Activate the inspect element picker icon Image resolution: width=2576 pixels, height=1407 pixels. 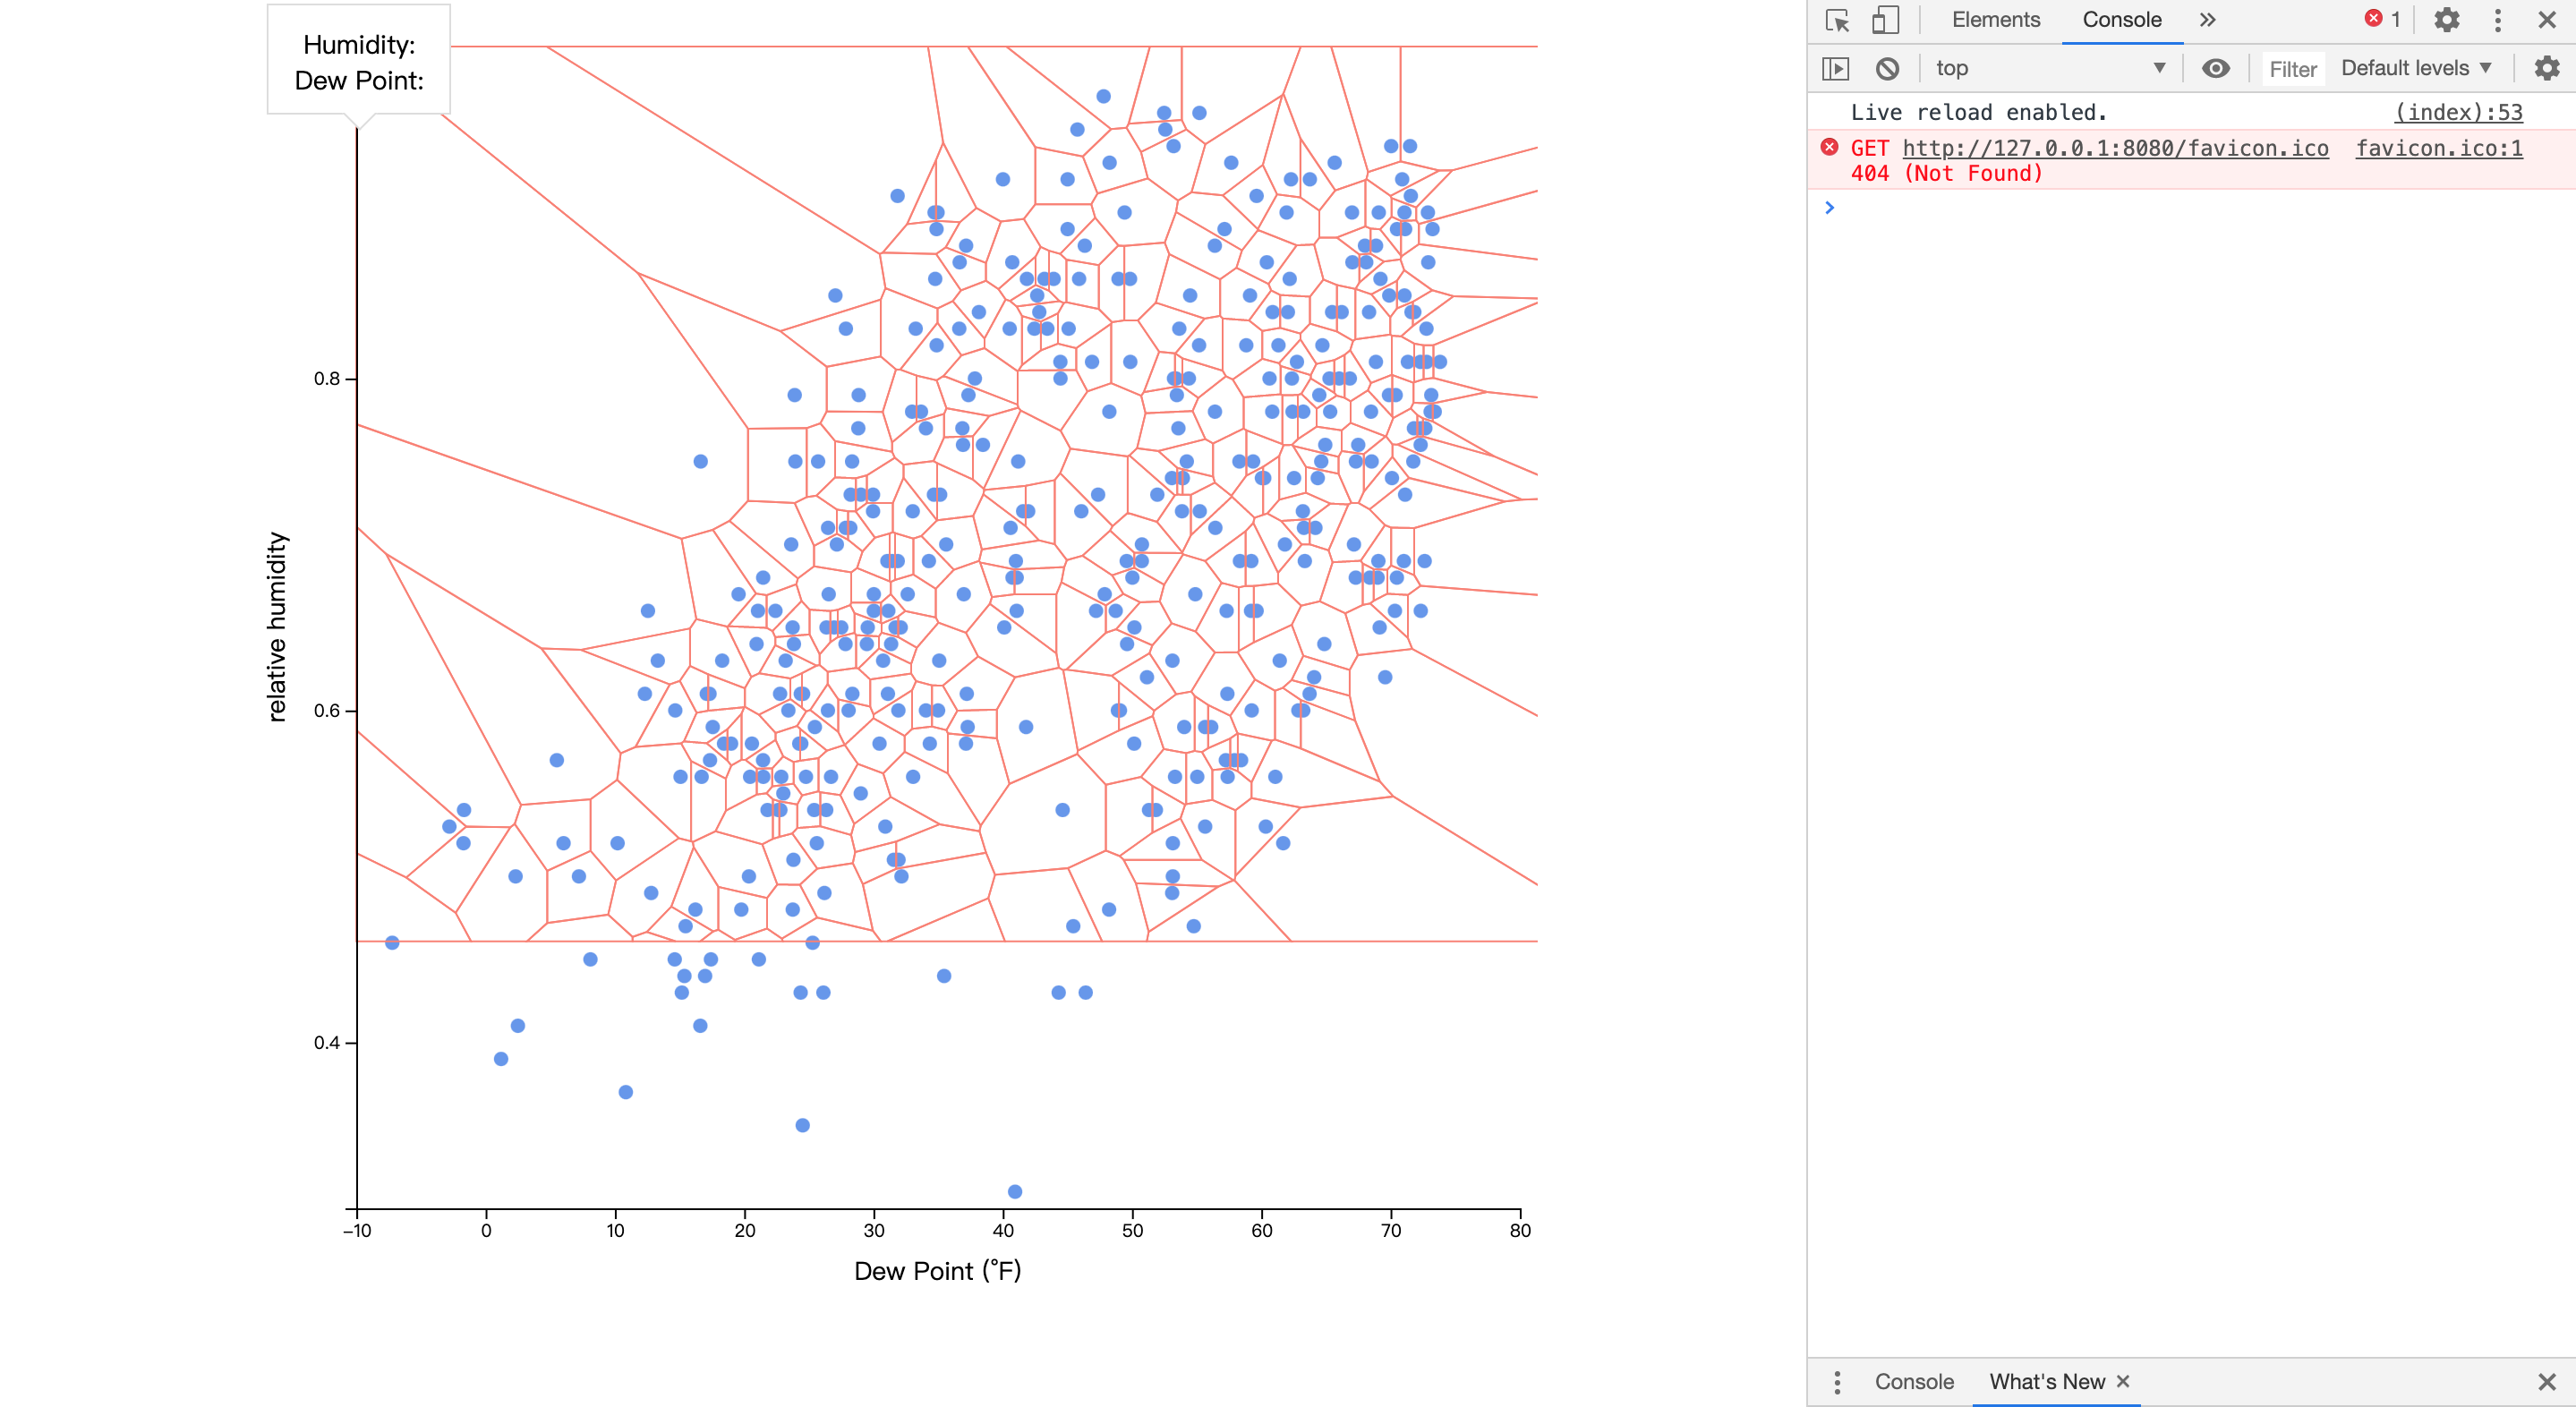coord(1837,20)
